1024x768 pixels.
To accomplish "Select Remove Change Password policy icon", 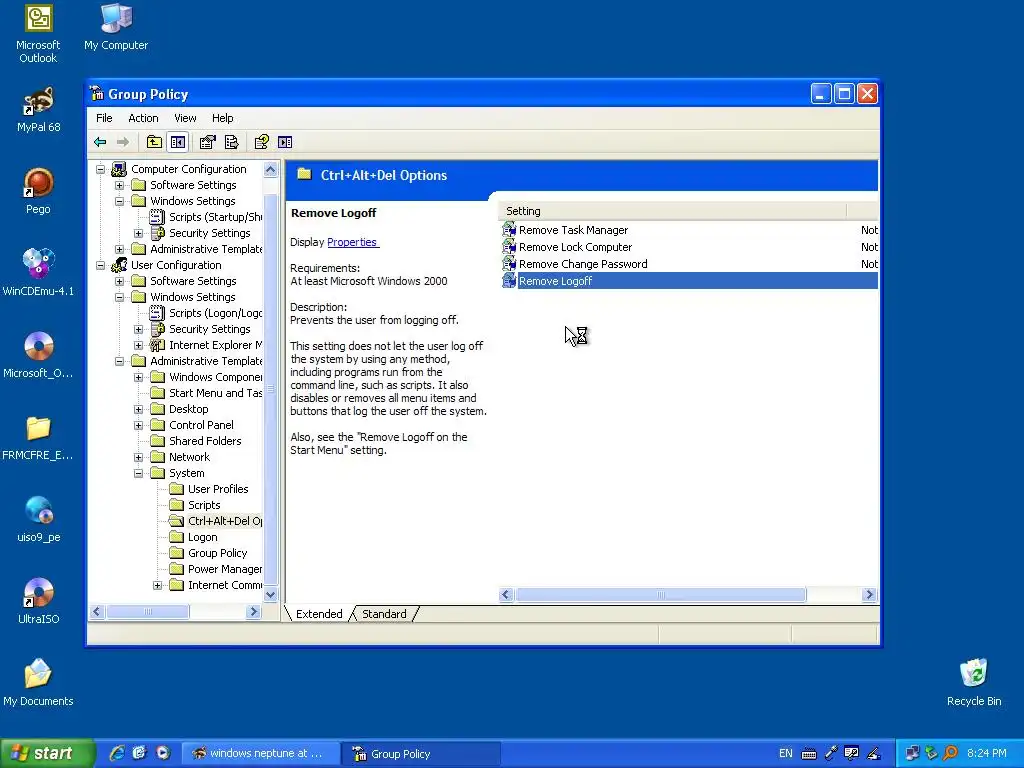I will [509, 264].
